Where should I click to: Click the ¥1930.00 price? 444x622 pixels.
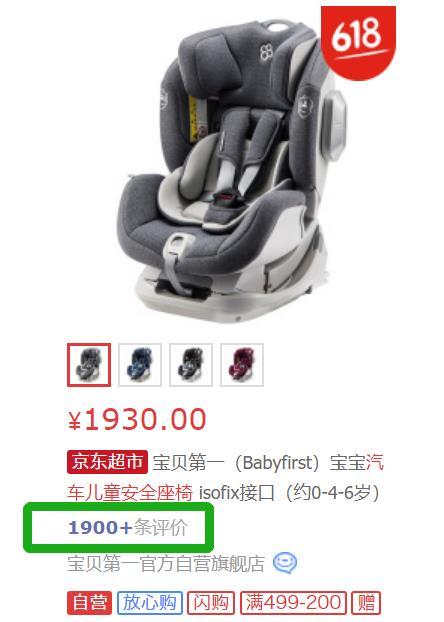point(137,420)
